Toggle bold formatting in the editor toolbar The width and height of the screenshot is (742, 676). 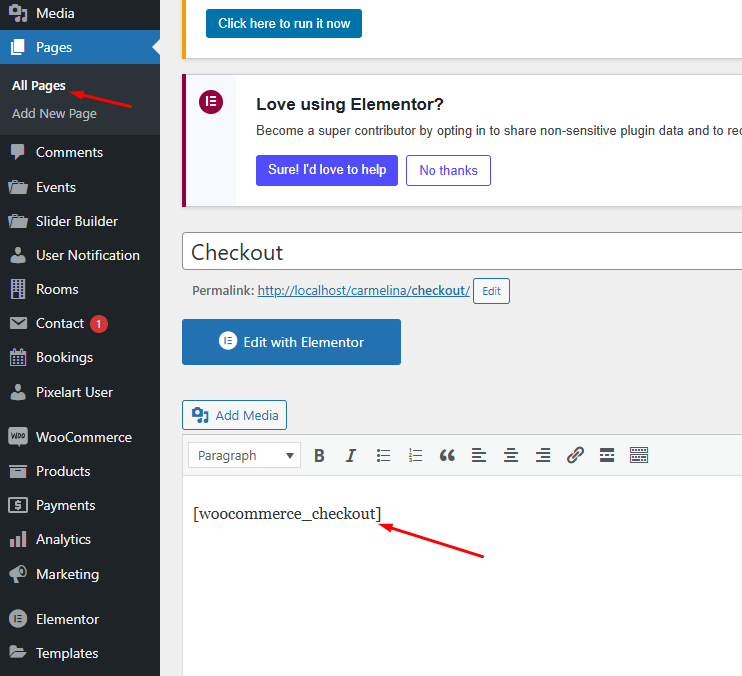pyautogui.click(x=319, y=455)
